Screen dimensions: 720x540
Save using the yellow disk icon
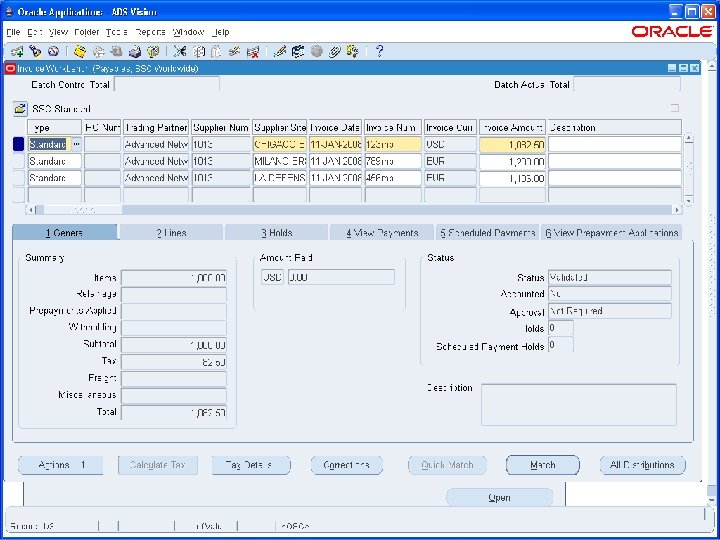80,51
